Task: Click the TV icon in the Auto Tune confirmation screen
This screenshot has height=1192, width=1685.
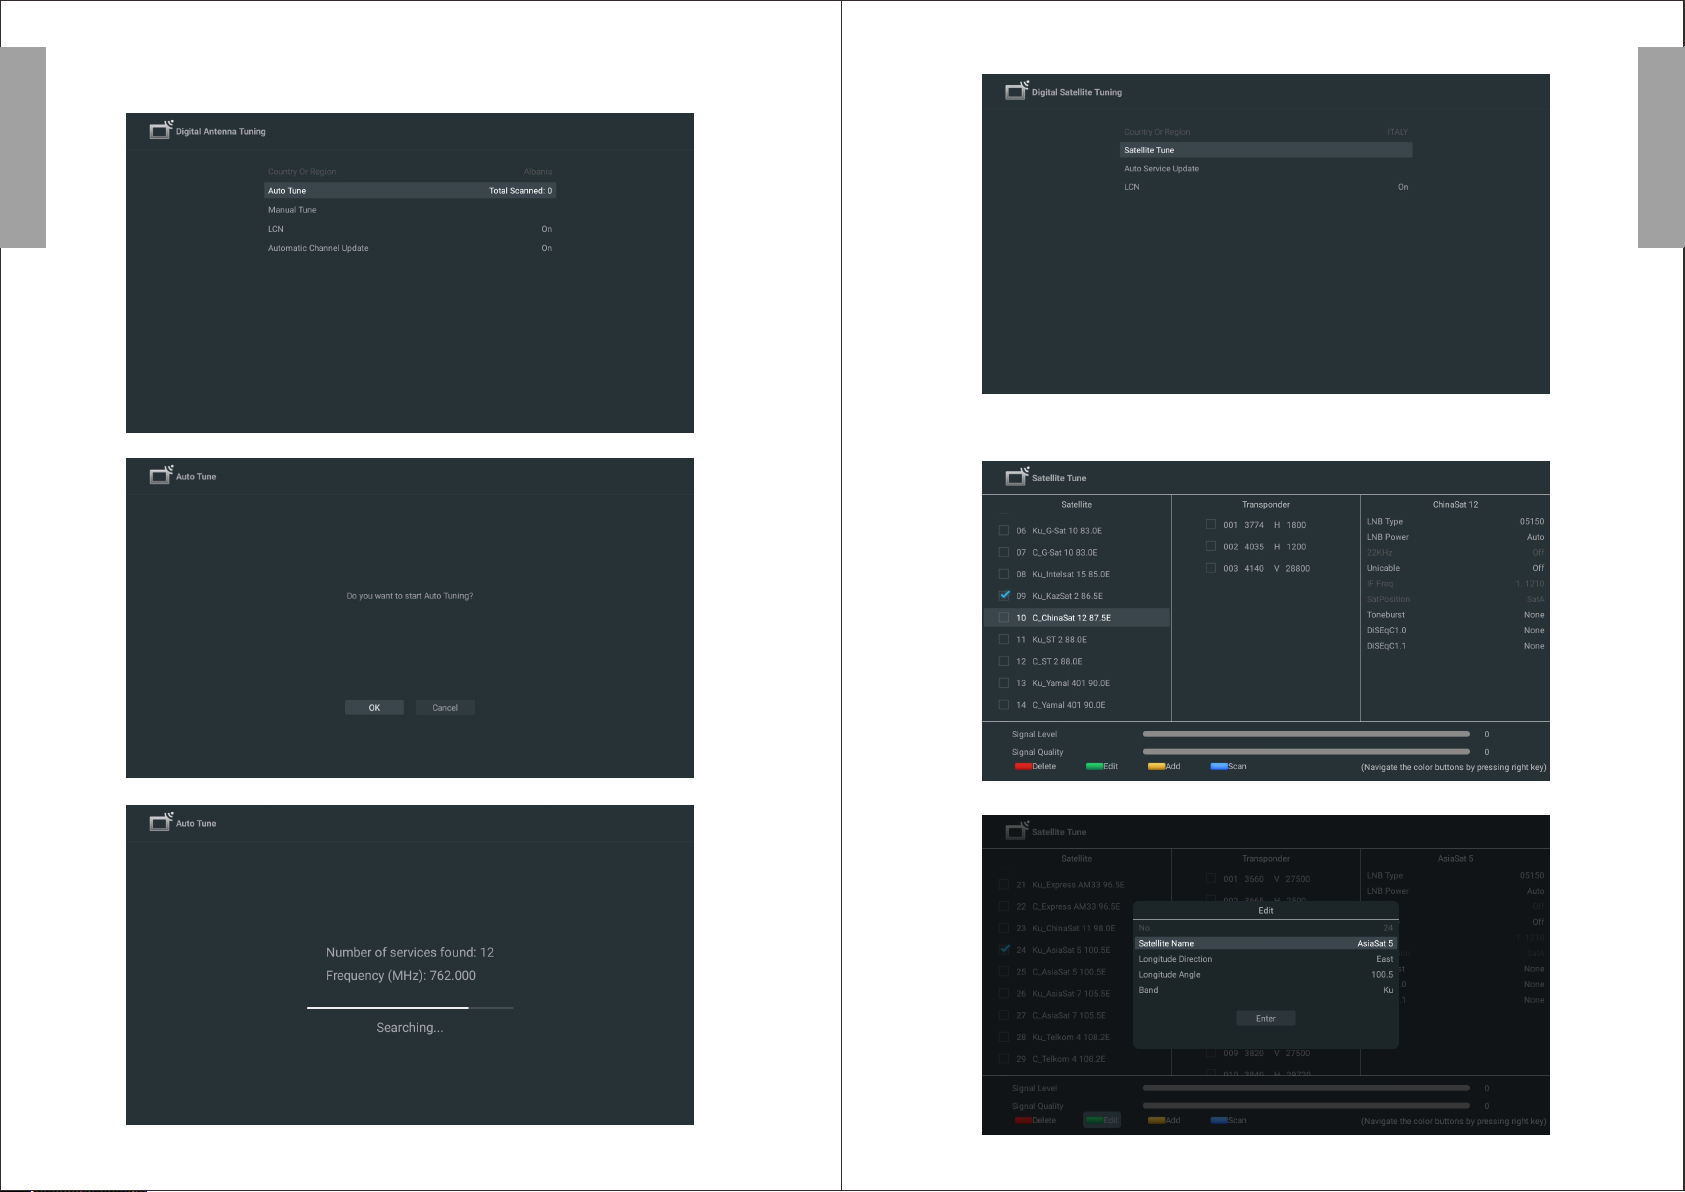Action: pos(161,475)
